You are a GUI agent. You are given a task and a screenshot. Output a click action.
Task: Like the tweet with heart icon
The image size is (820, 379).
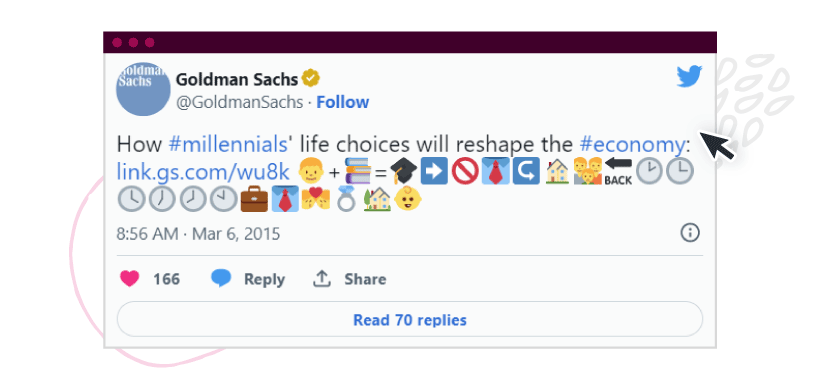(129, 279)
